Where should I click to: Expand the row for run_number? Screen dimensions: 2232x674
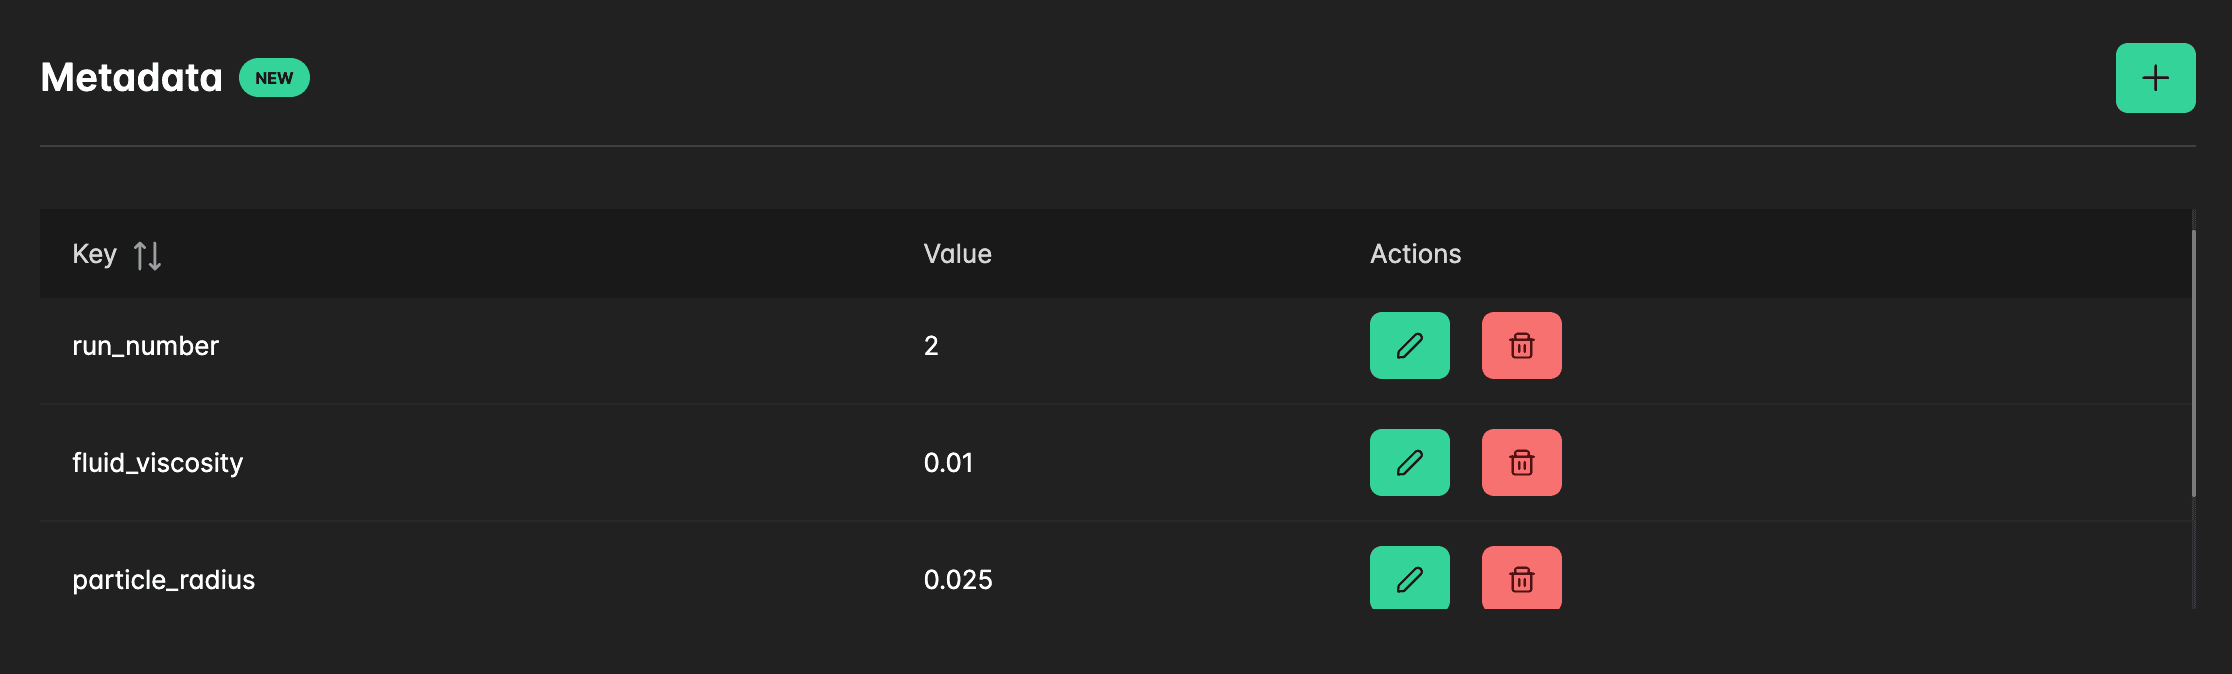[146, 345]
